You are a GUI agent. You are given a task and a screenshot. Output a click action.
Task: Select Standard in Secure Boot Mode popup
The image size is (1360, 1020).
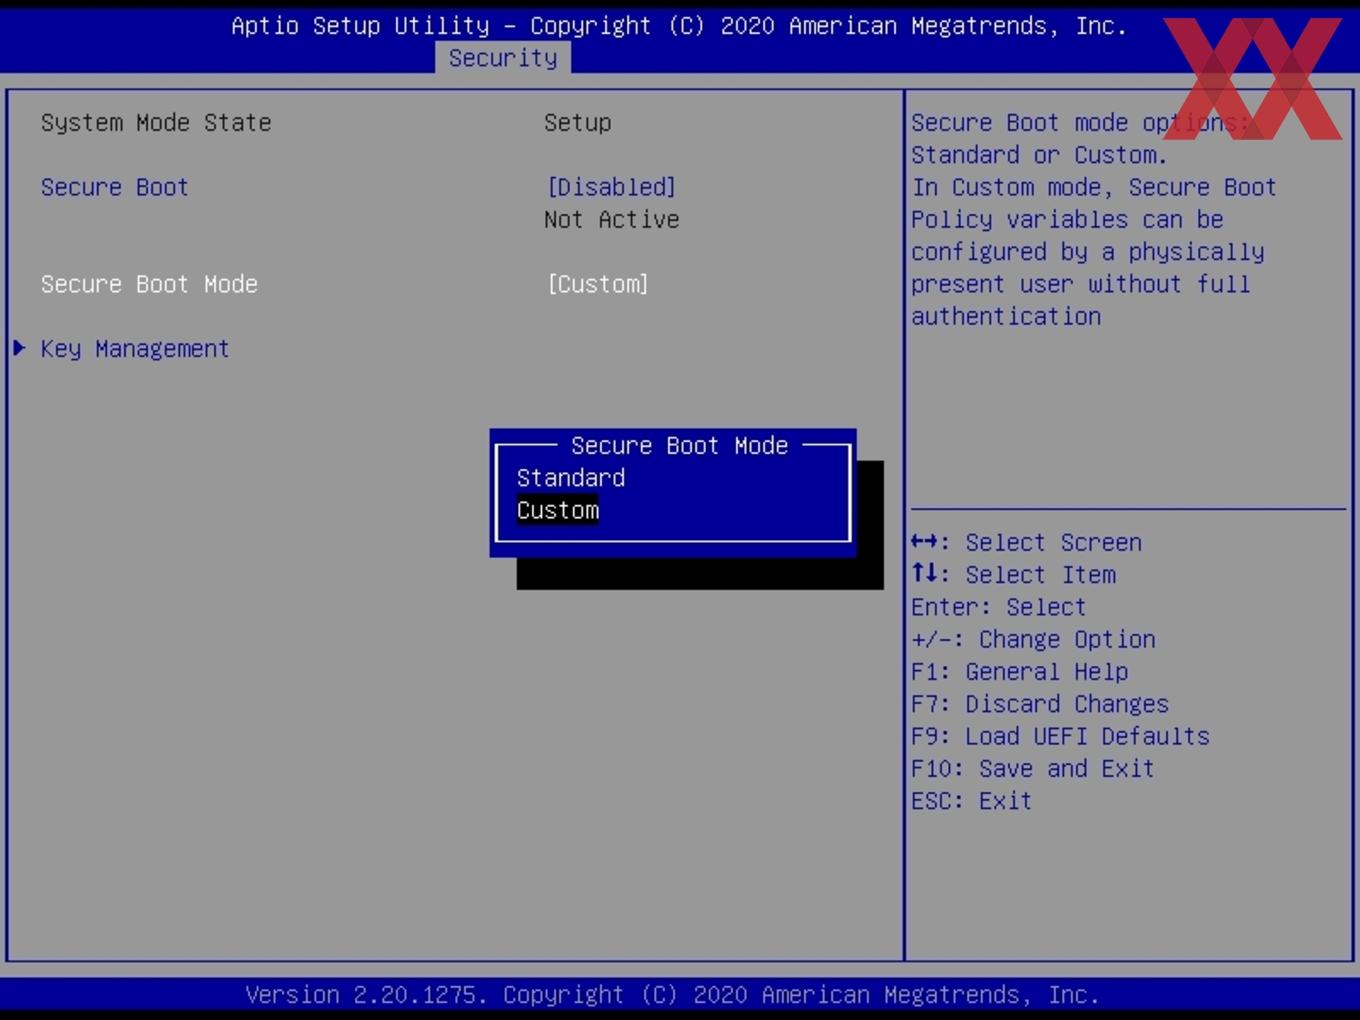click(x=571, y=478)
